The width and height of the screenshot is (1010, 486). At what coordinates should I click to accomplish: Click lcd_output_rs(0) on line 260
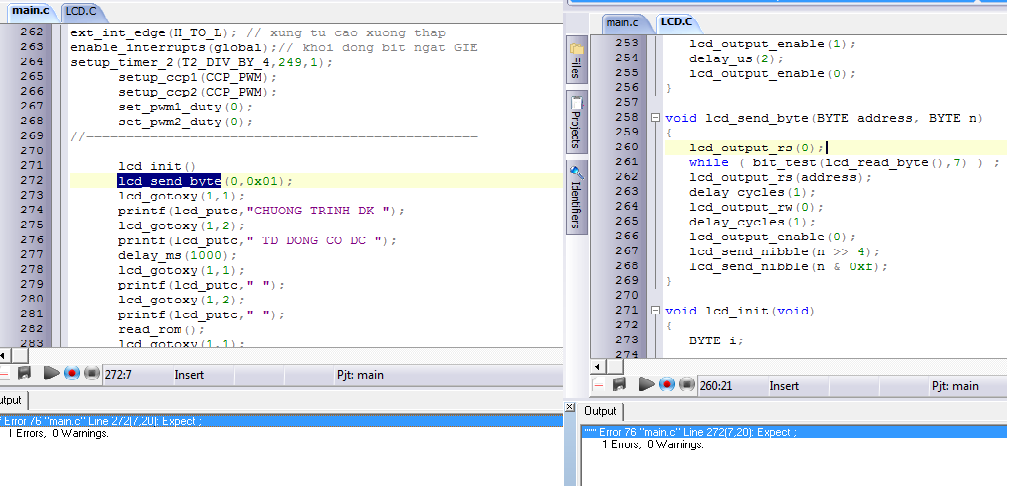coord(756,147)
